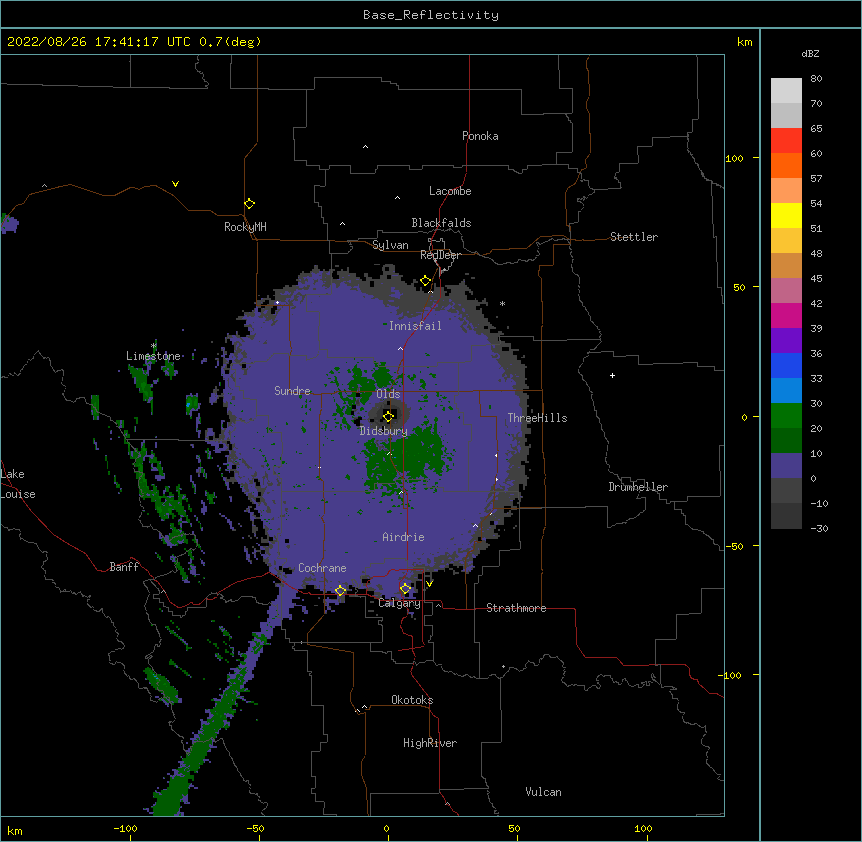Click the Calgary label

click(x=399, y=603)
